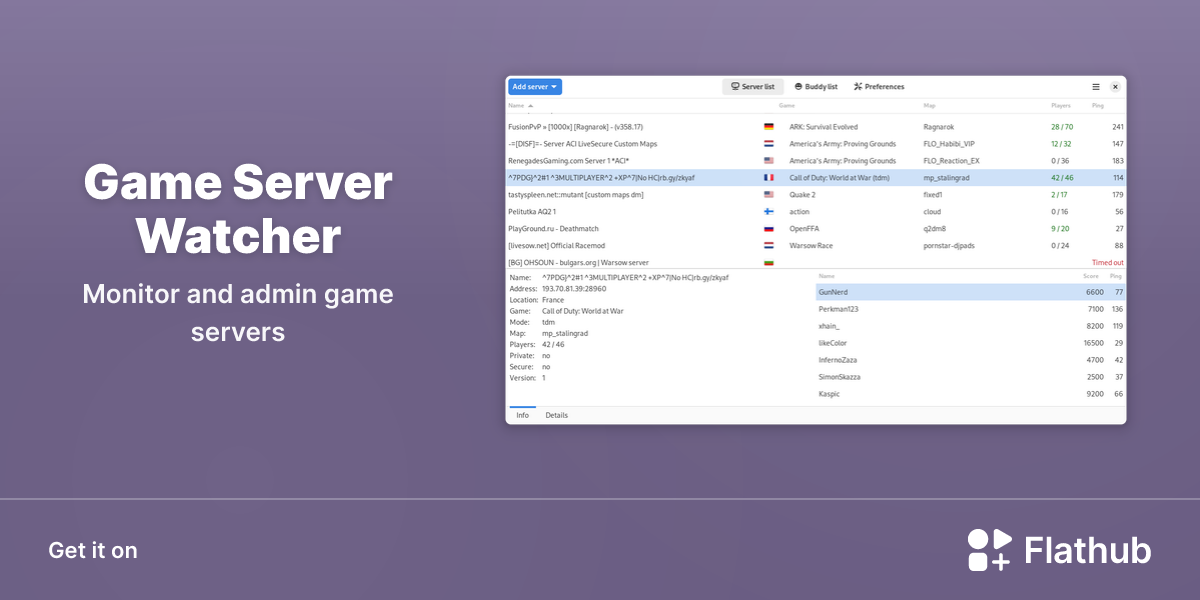Select player Kaspic
This screenshot has width=1200, height=600.
click(x=970, y=394)
